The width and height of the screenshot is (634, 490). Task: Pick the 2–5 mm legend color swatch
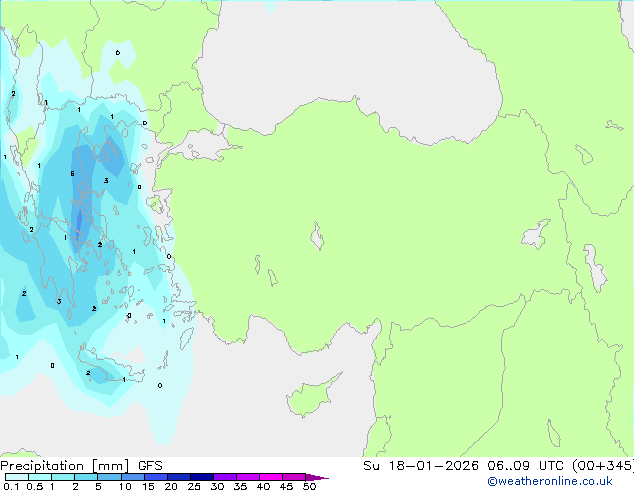[x=86, y=477]
